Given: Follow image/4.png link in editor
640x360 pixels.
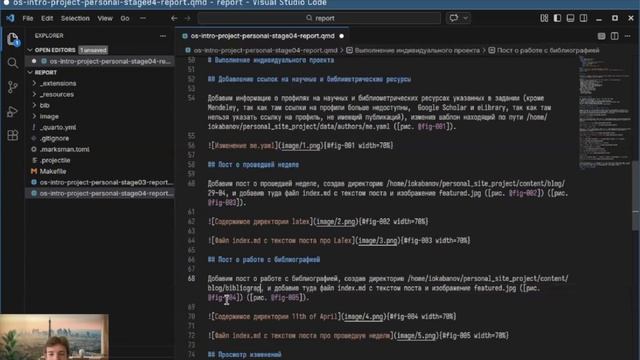Looking at the screenshot, I should pos(364,317).
